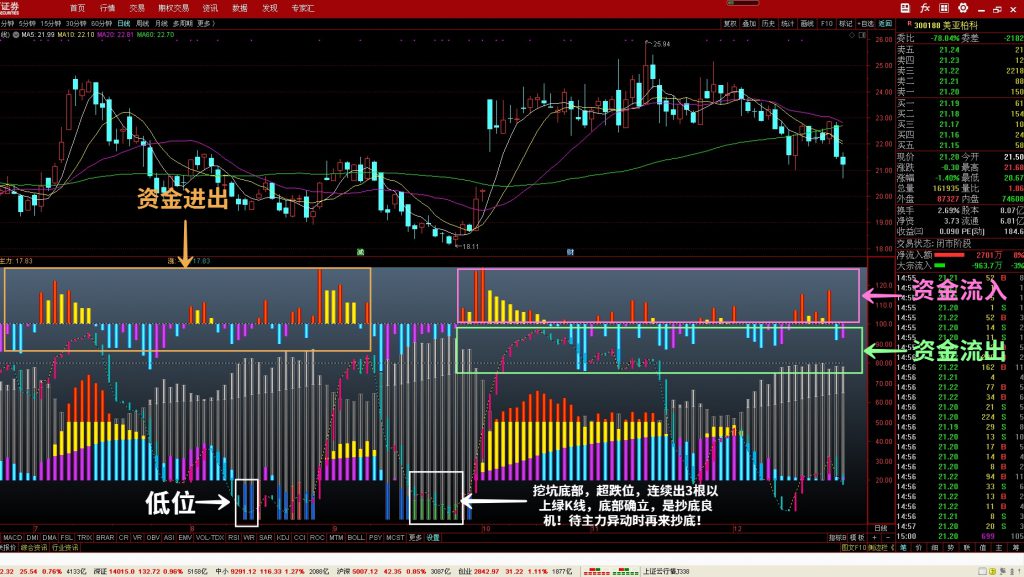Image resolution: width=1024 pixels, height=577 pixels.
Task: Open the 行情 menu
Action: (107, 8)
